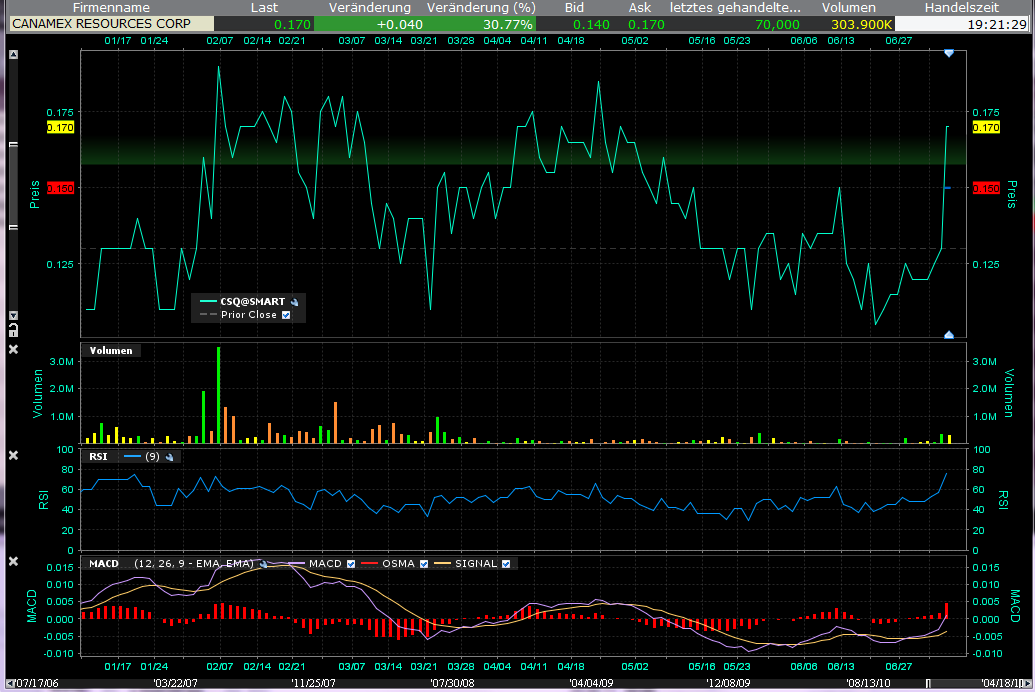1035x692 pixels.
Task: Click the blue triangle below the right price axis
Action: coord(948,333)
